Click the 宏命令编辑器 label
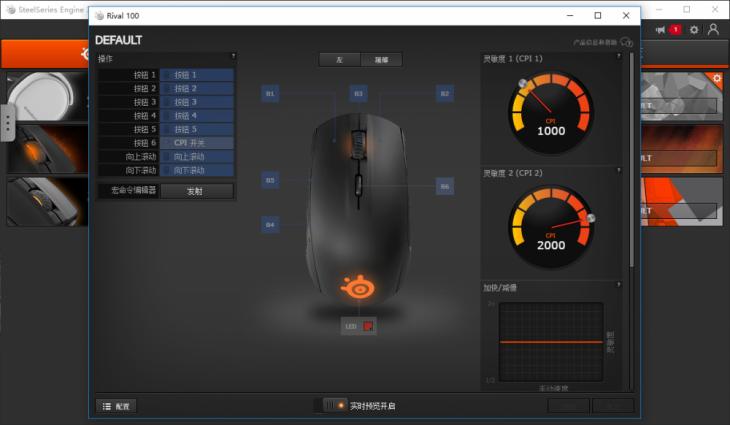Screen dimensions: 730x425 (133, 190)
